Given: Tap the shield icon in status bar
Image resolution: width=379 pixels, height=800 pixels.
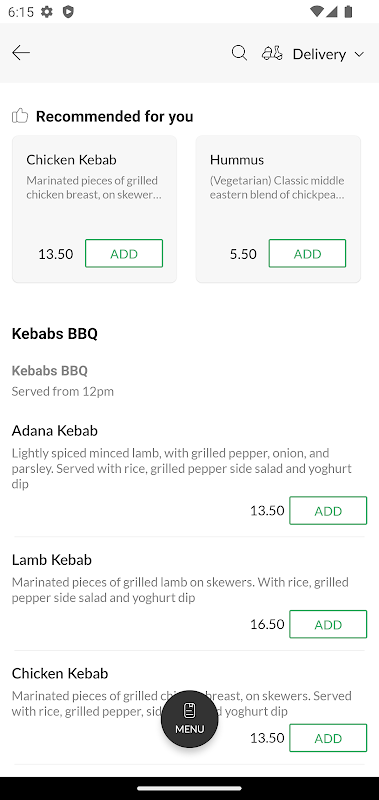Looking at the screenshot, I should coord(68,11).
